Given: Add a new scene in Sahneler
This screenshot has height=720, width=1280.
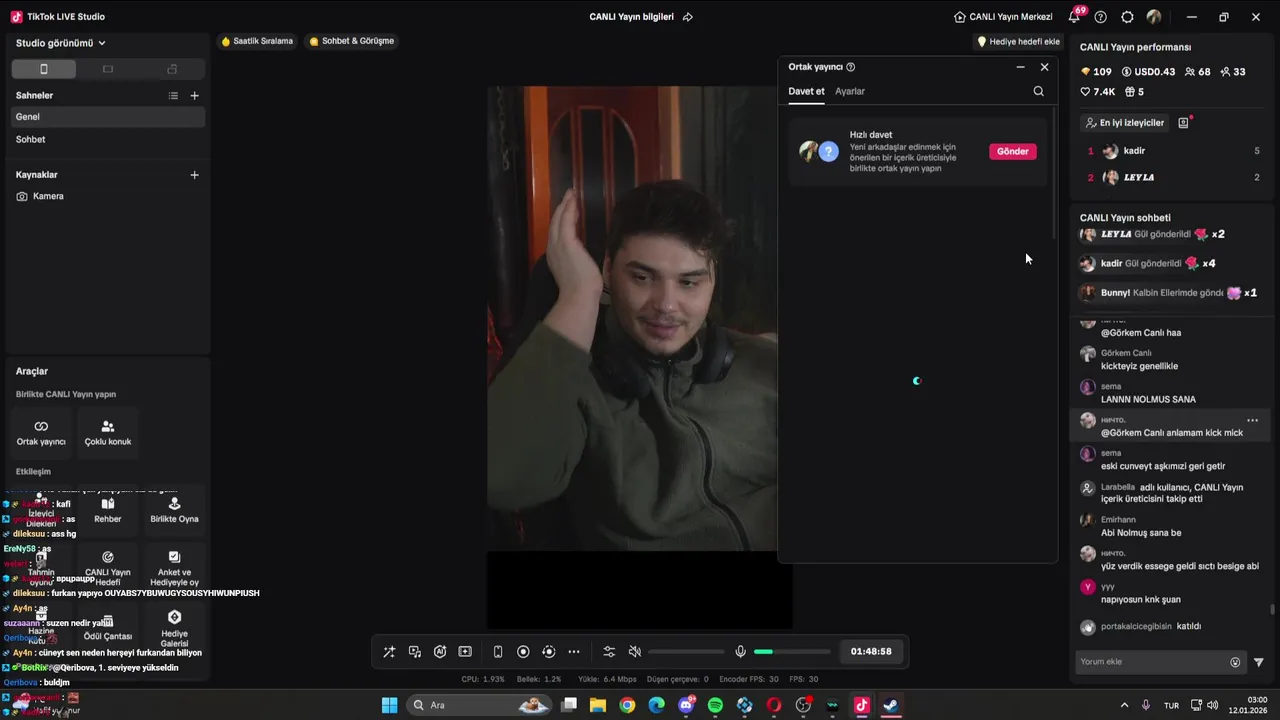Looking at the screenshot, I should click(195, 96).
